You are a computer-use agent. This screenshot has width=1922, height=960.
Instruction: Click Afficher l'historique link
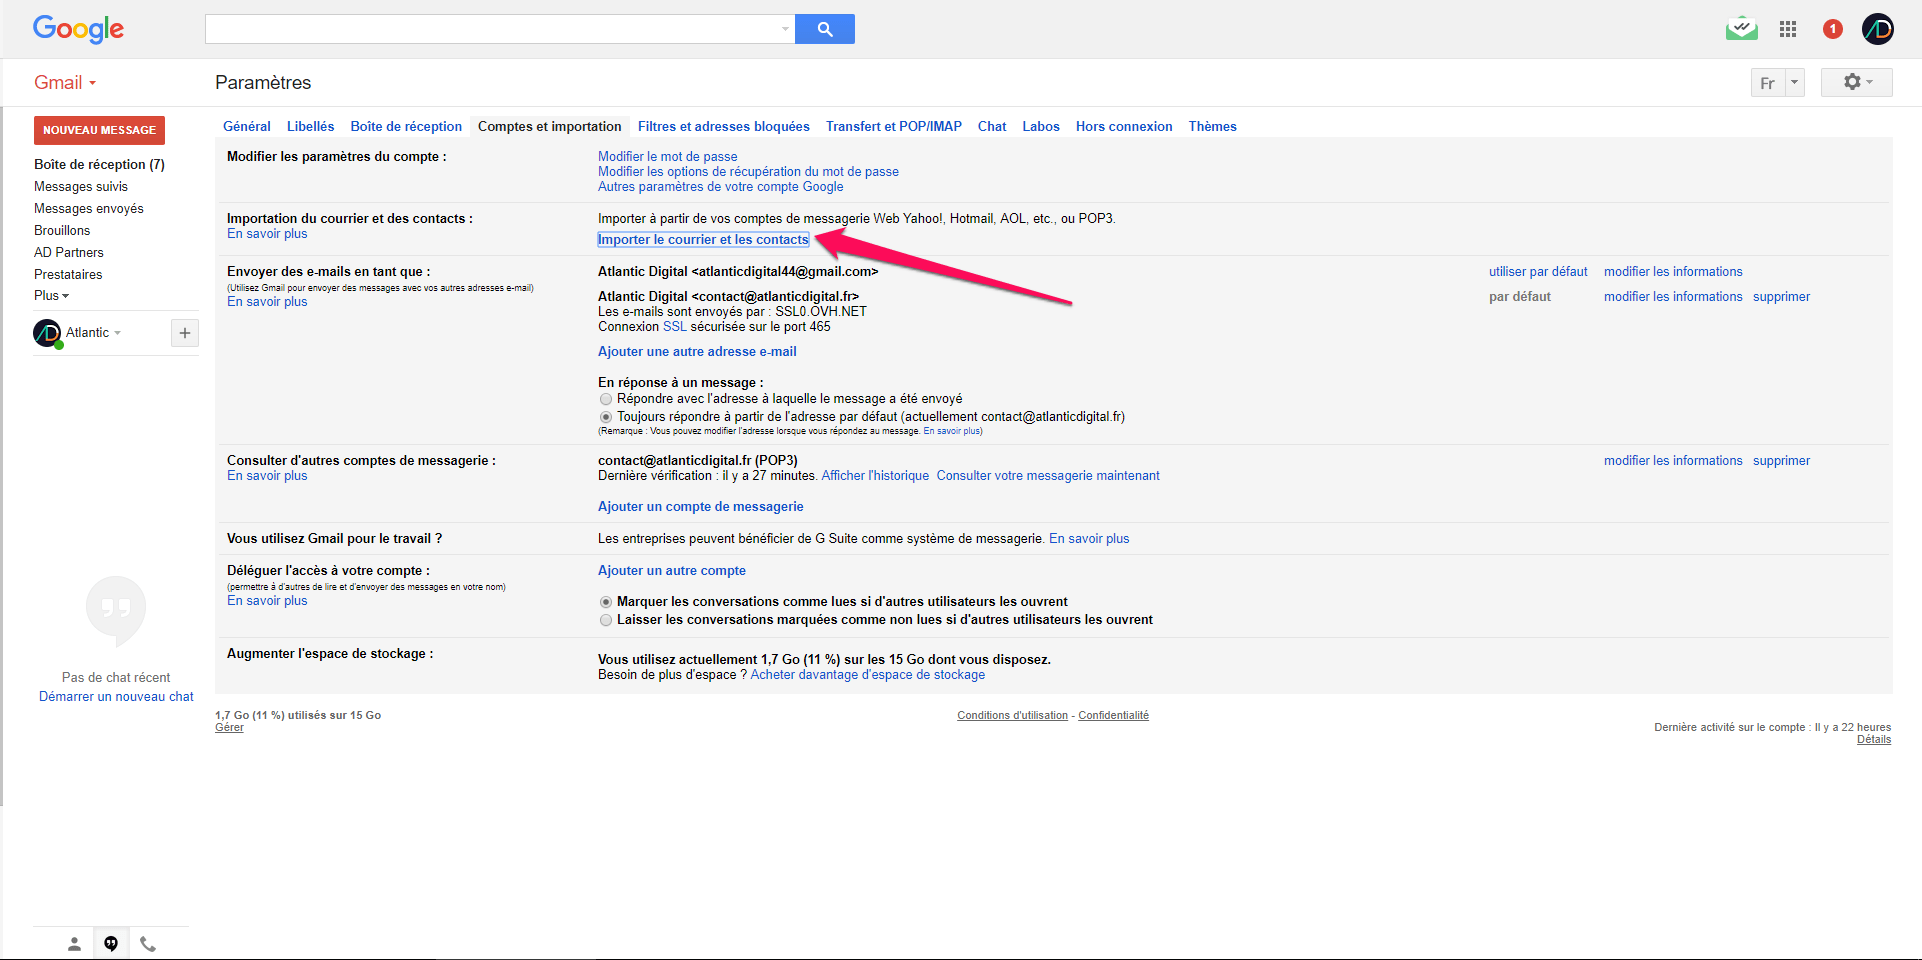coord(875,475)
